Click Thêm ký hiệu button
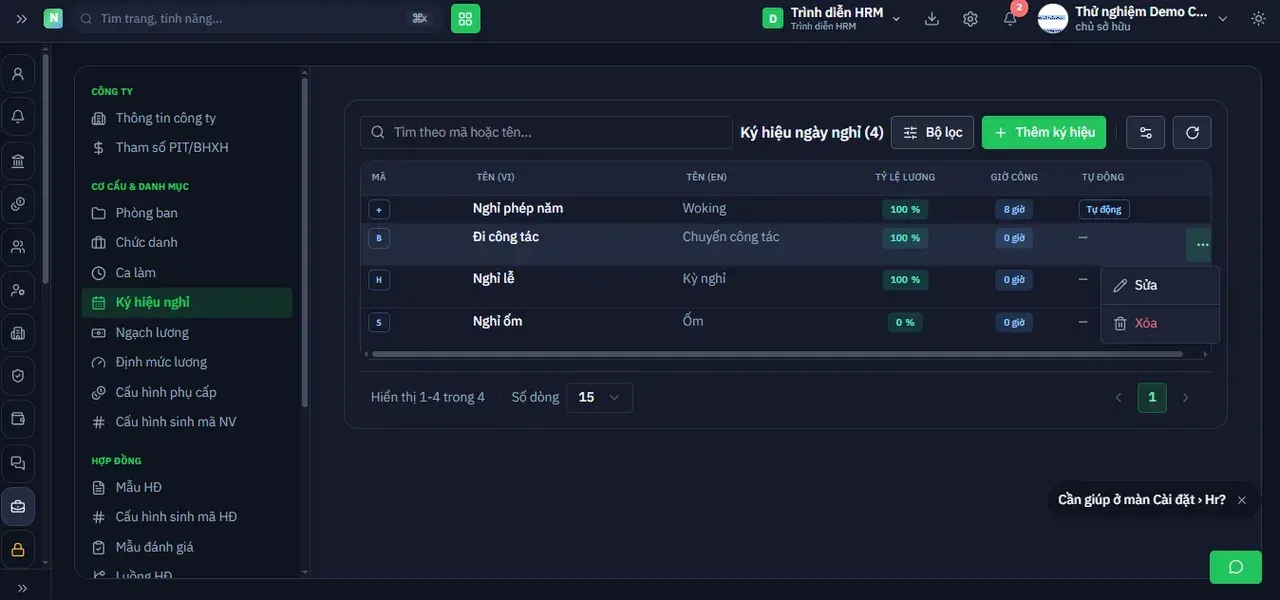The image size is (1280, 600). [x=1044, y=132]
